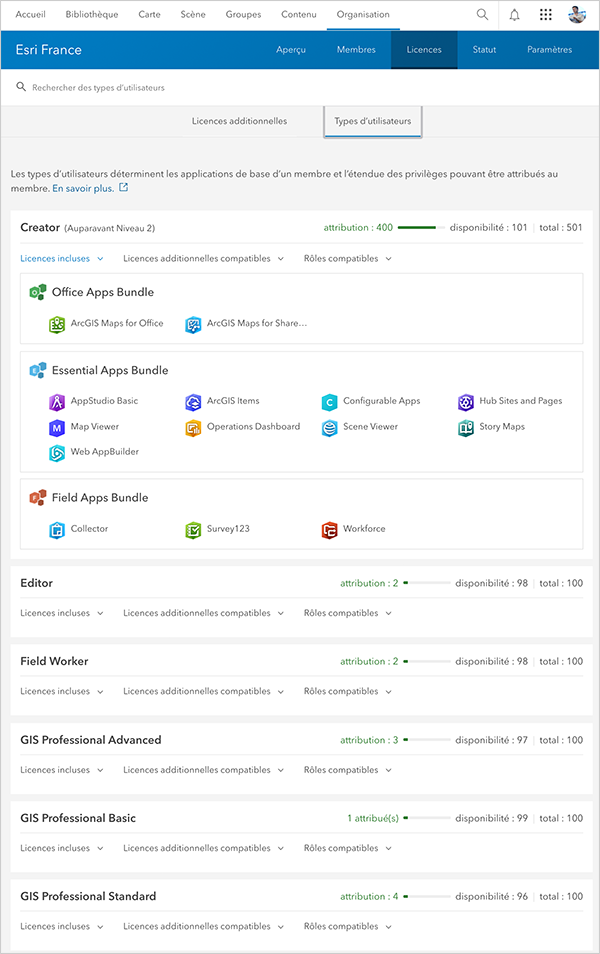The width and height of the screenshot is (600, 954).
Task: Click the Hub Sites and Pages icon
Action: pos(466,401)
